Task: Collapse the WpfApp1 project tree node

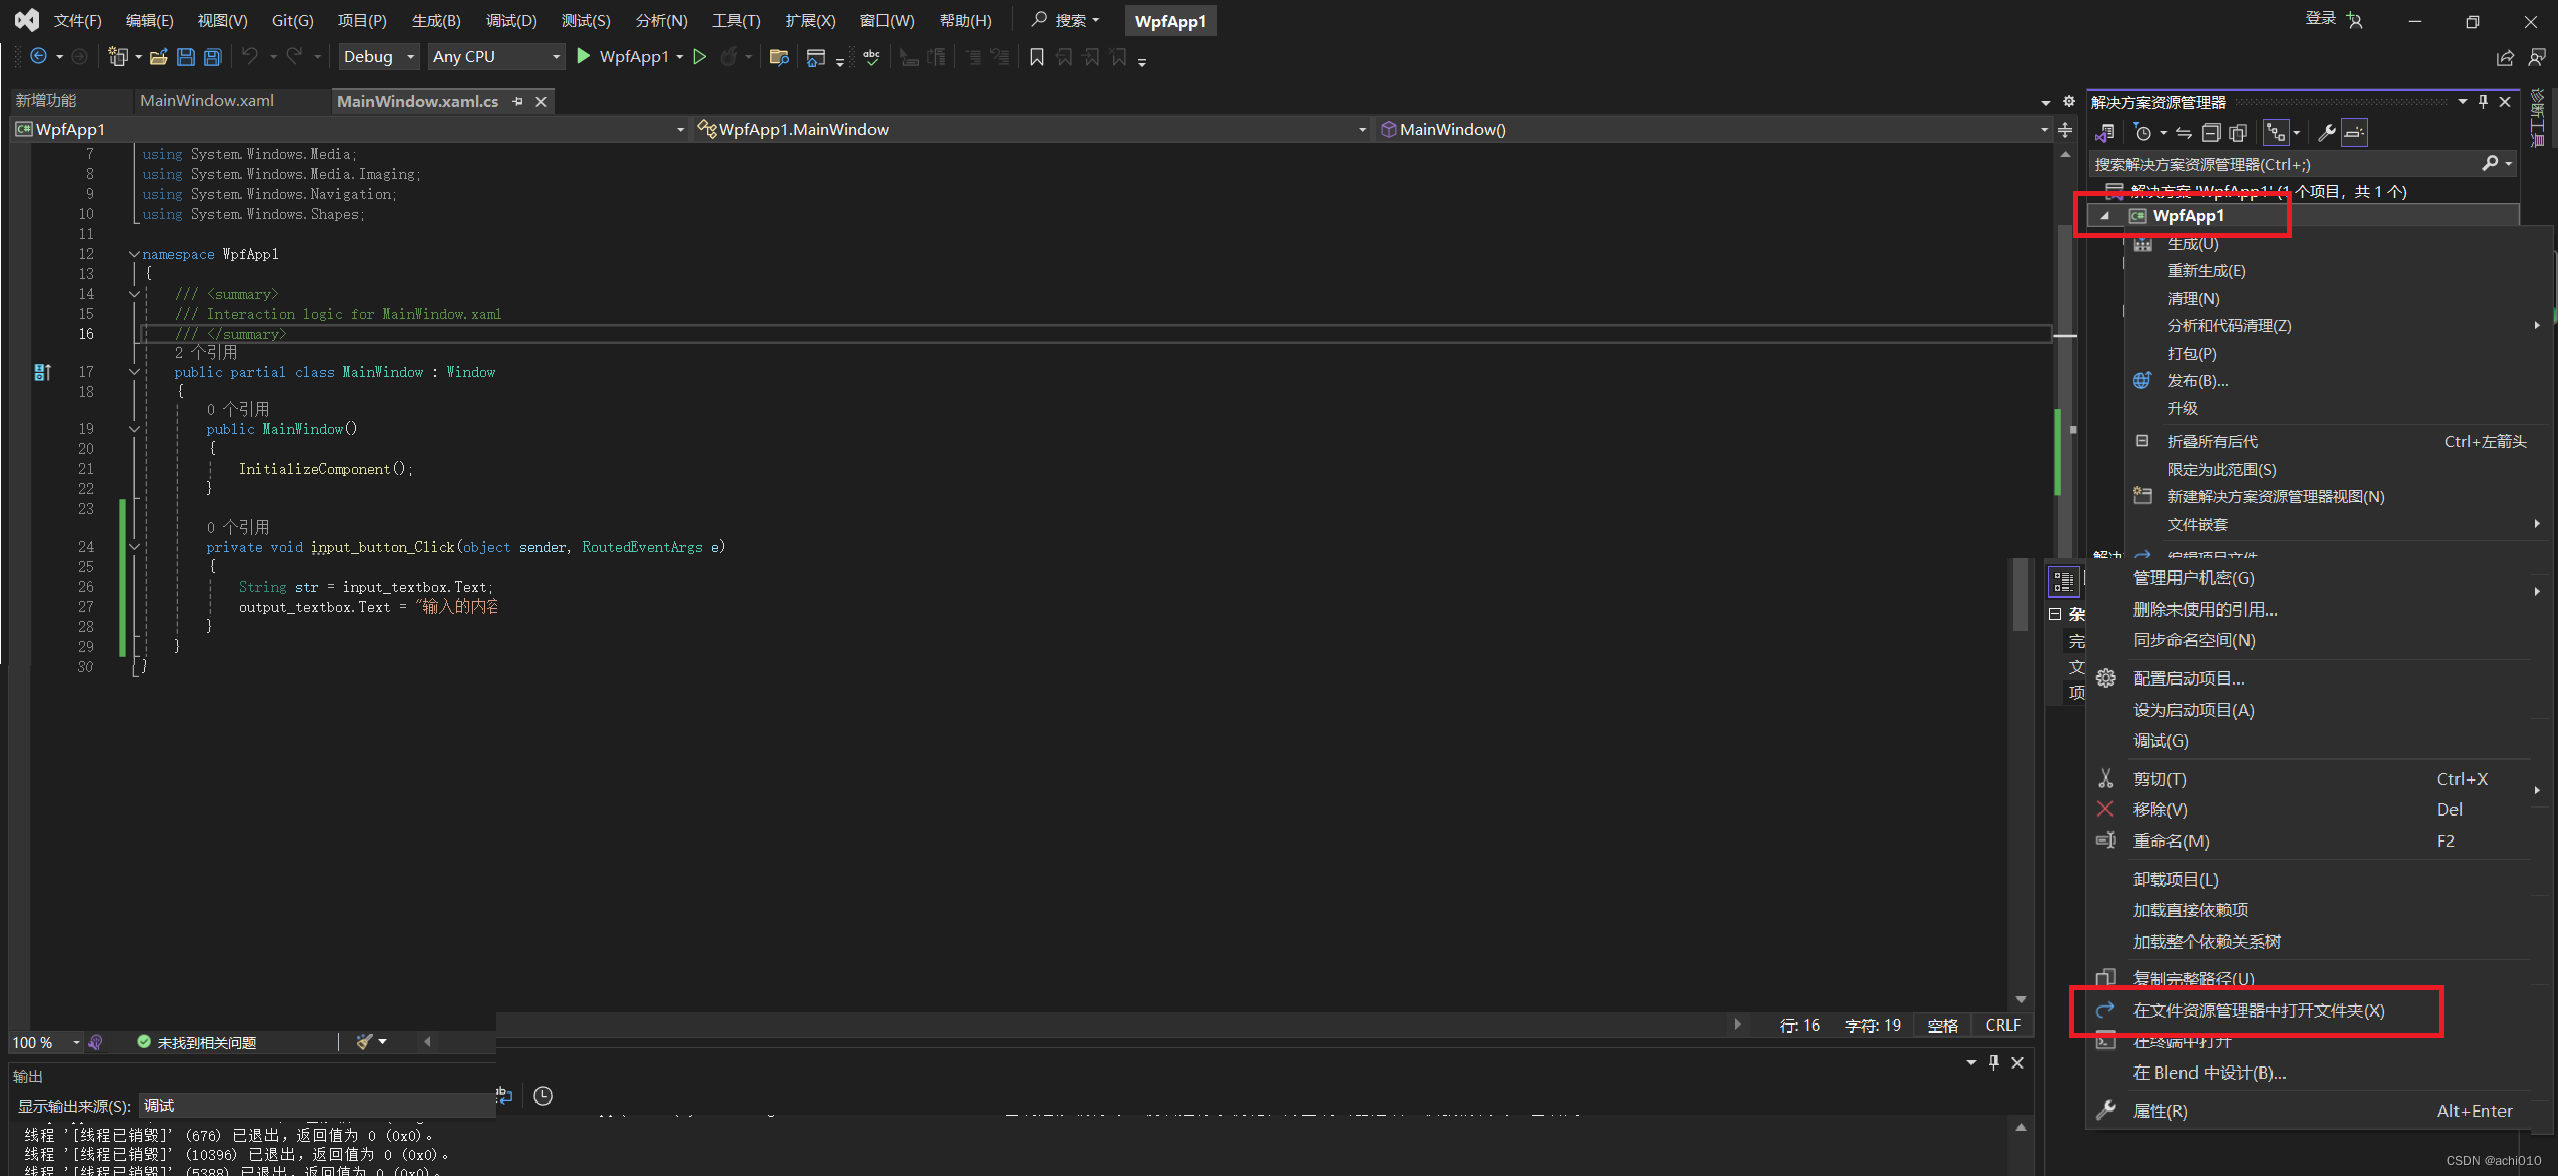Action: point(2104,216)
